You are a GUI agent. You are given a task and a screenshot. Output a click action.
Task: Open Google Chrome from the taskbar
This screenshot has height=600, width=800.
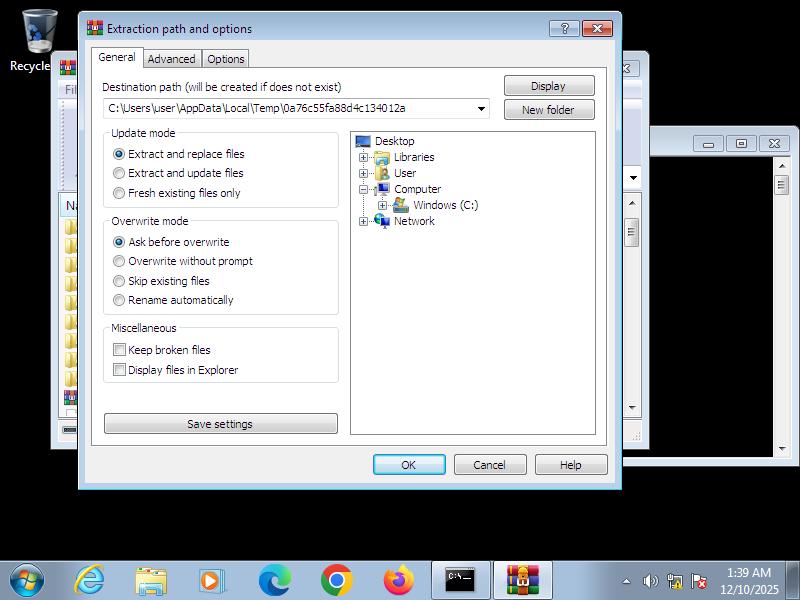pyautogui.click(x=336, y=580)
